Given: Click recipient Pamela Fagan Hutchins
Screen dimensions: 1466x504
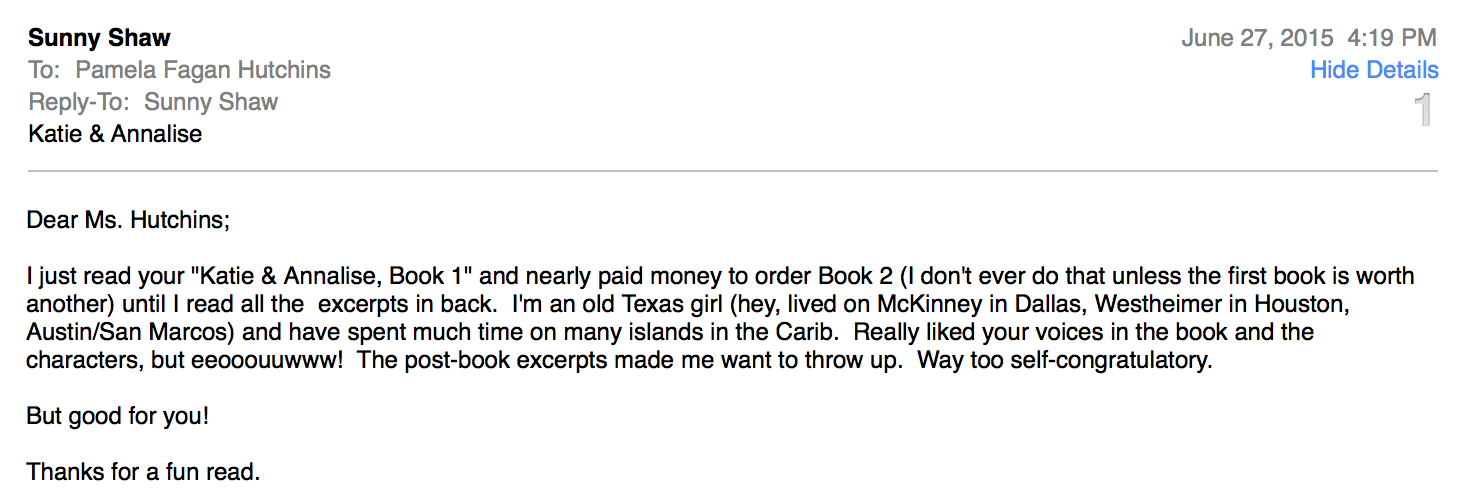Looking at the screenshot, I should tap(203, 70).
